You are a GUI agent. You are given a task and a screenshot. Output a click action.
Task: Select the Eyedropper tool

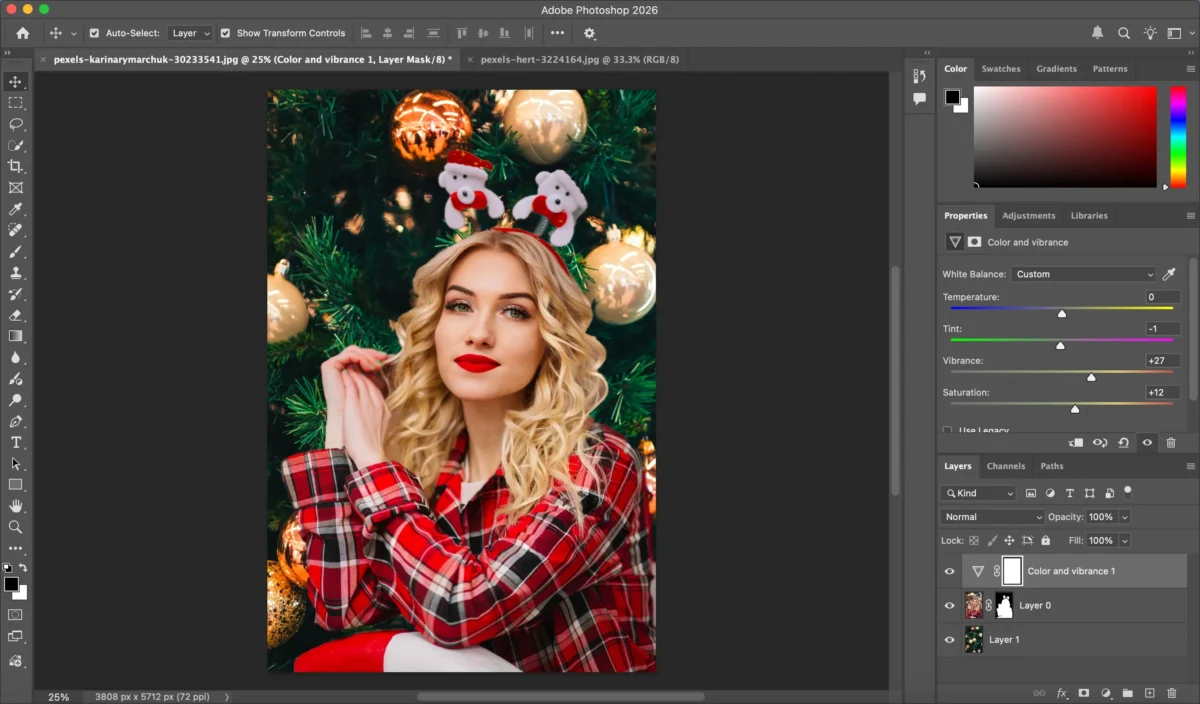click(15, 209)
